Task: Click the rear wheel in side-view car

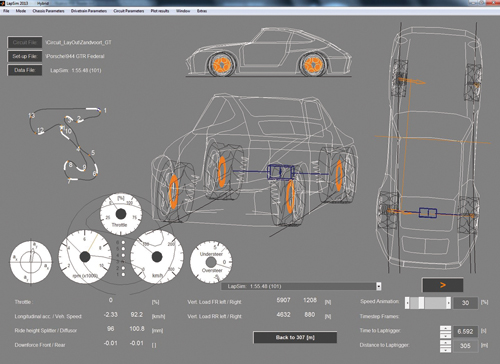Action: point(313,65)
